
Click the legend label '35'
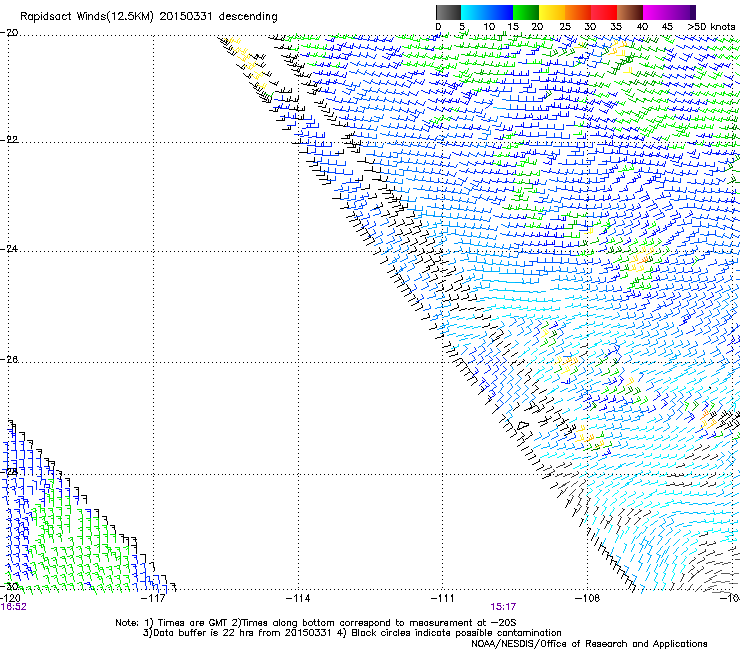click(x=616, y=27)
